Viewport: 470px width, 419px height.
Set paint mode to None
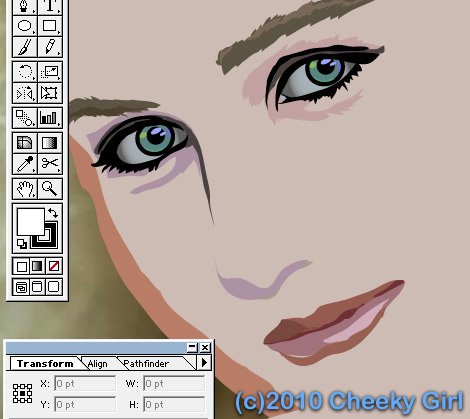(x=54, y=266)
